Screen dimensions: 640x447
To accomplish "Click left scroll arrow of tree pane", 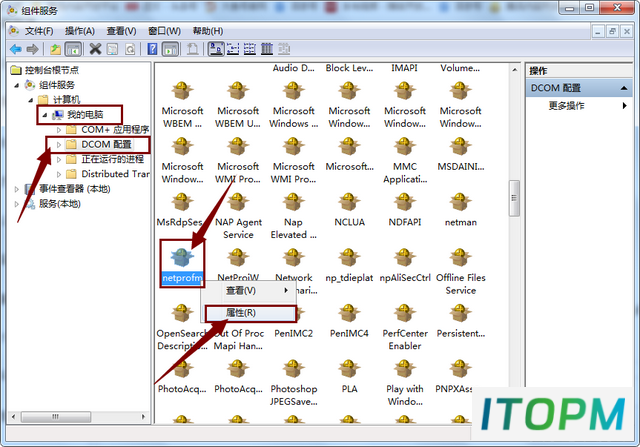I will click(x=13, y=417).
